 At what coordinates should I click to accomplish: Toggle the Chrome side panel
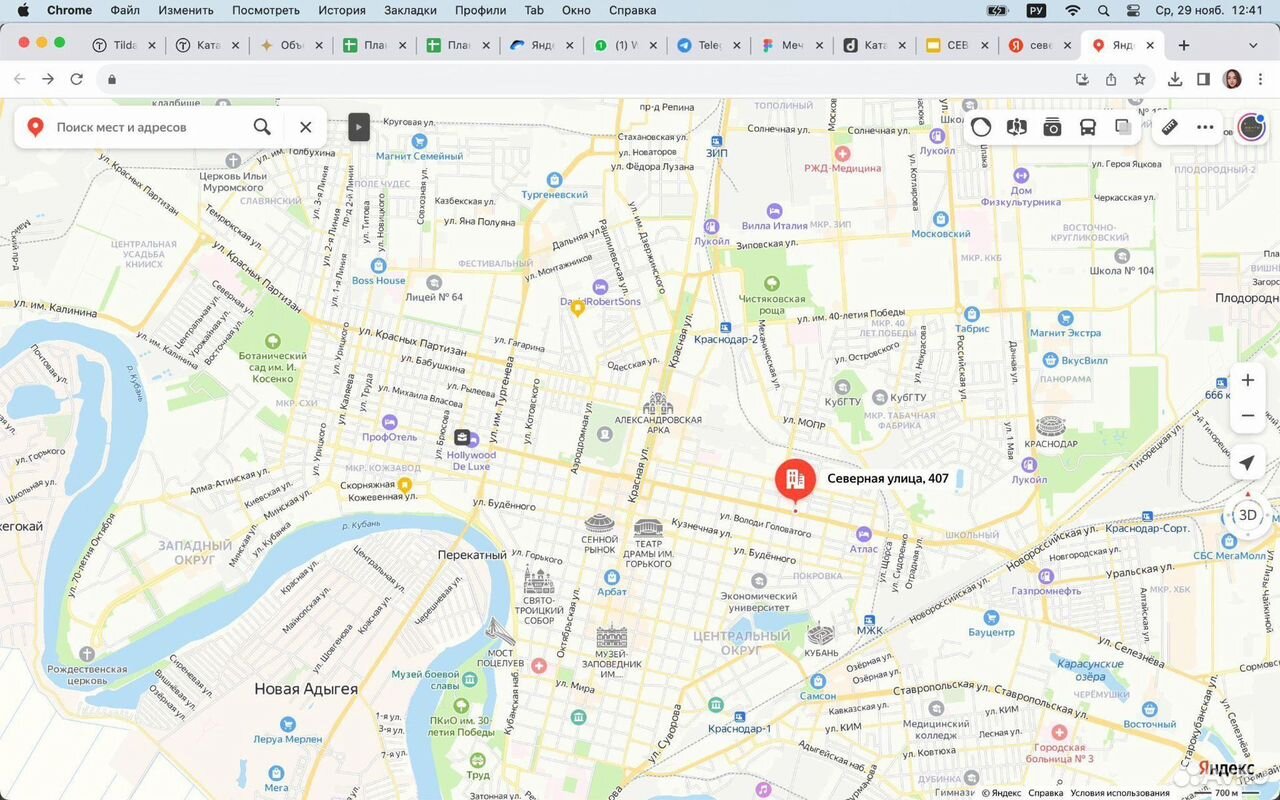click(x=1204, y=79)
